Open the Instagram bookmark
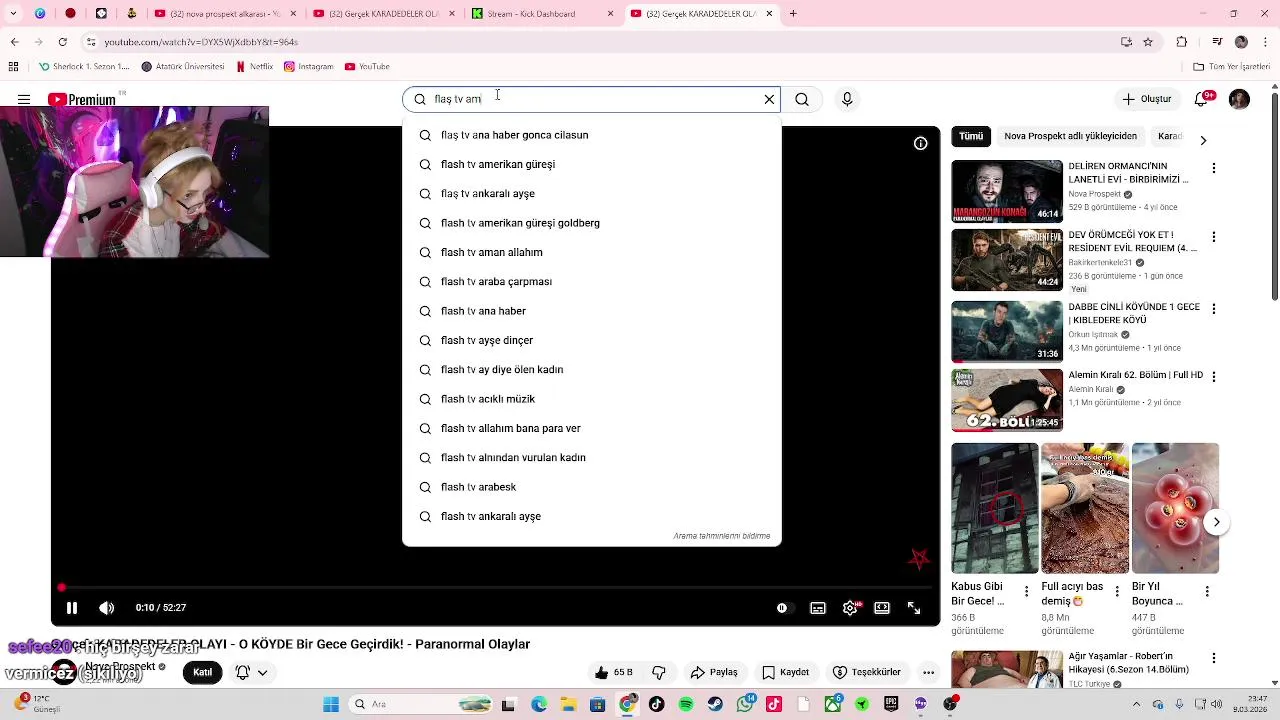The height and width of the screenshot is (720, 1280). (308, 67)
